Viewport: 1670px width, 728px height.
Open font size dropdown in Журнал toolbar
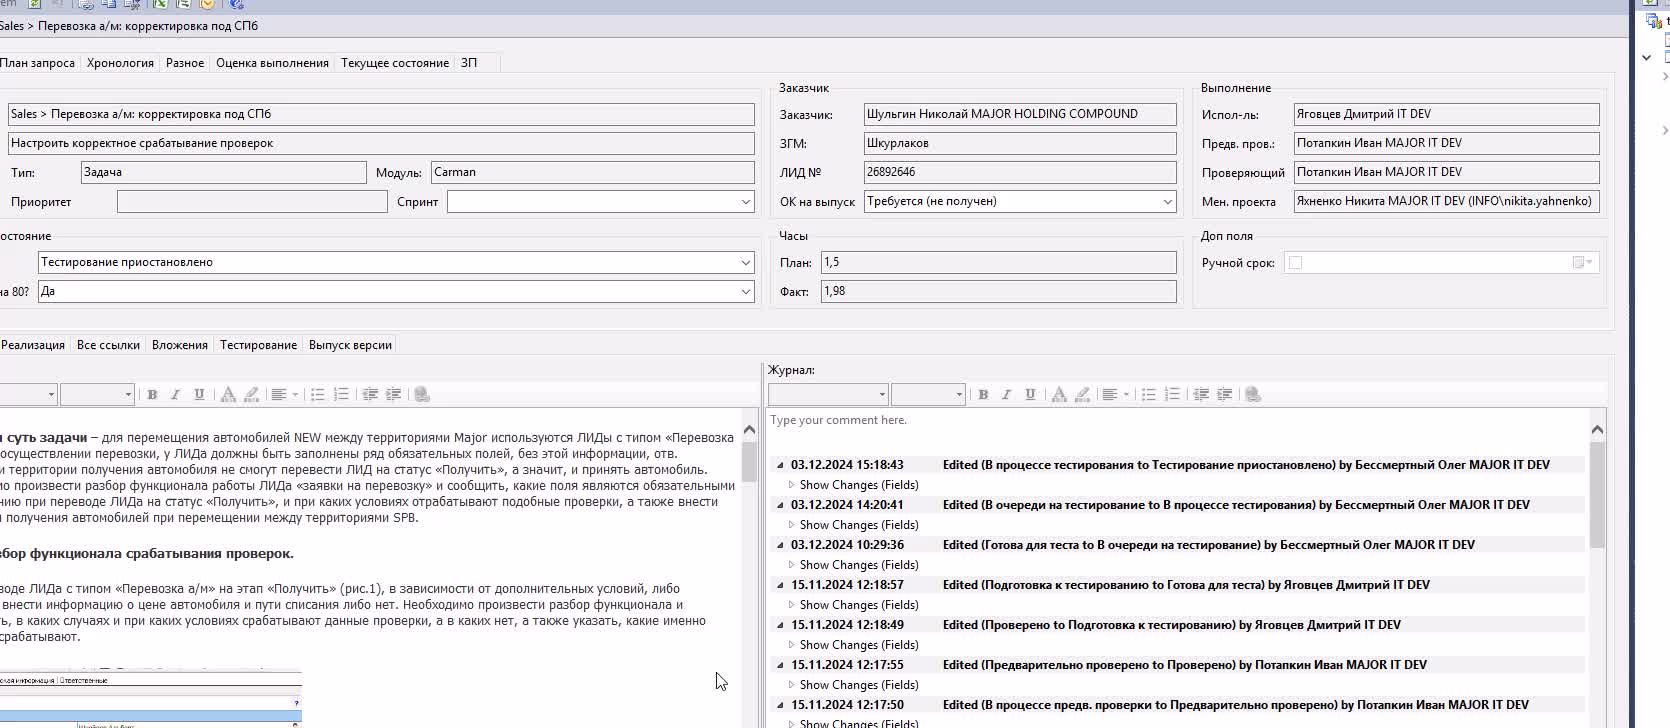pyautogui.click(x=959, y=395)
